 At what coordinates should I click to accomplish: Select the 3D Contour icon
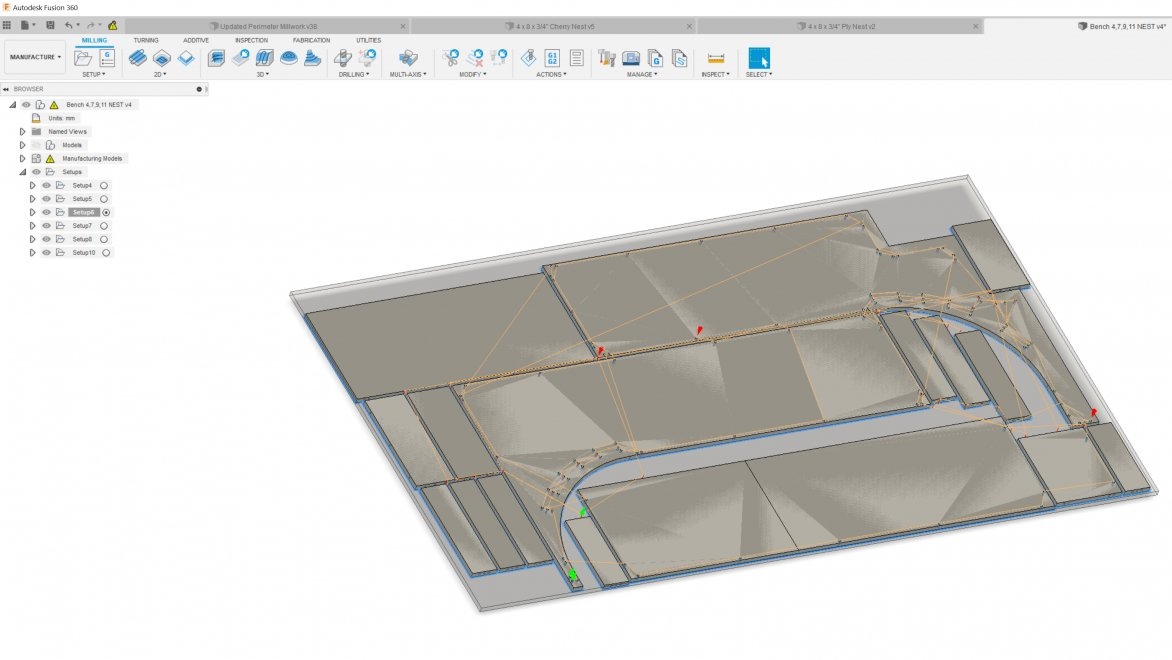point(312,58)
